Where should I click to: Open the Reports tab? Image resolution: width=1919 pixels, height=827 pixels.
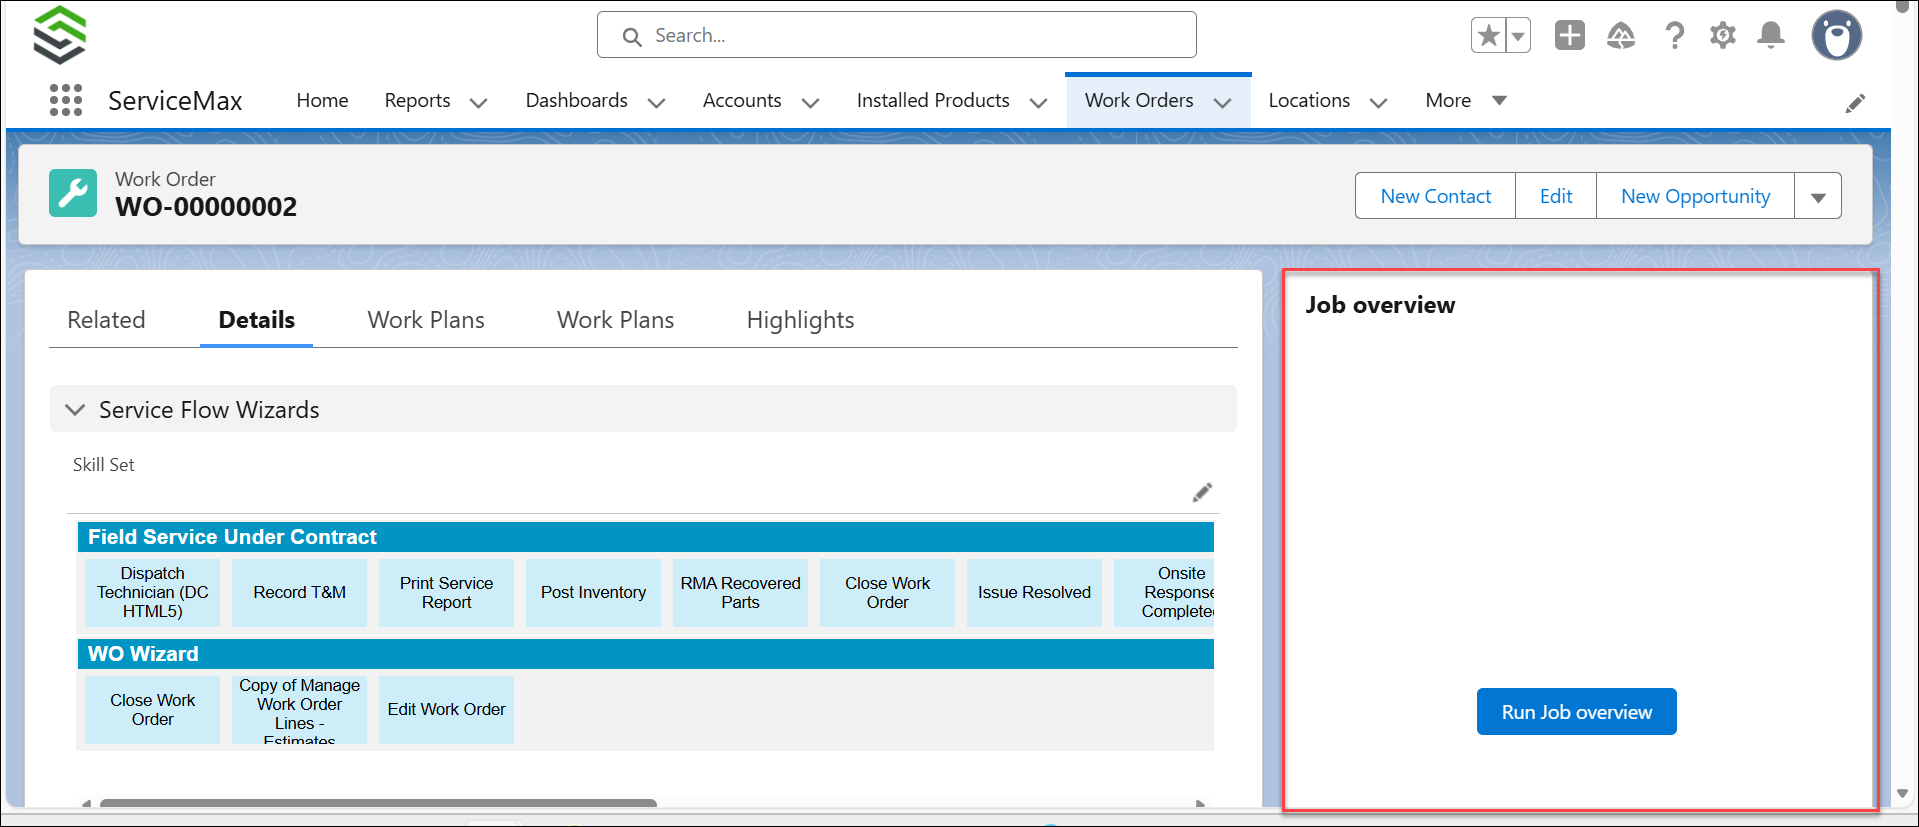(417, 100)
